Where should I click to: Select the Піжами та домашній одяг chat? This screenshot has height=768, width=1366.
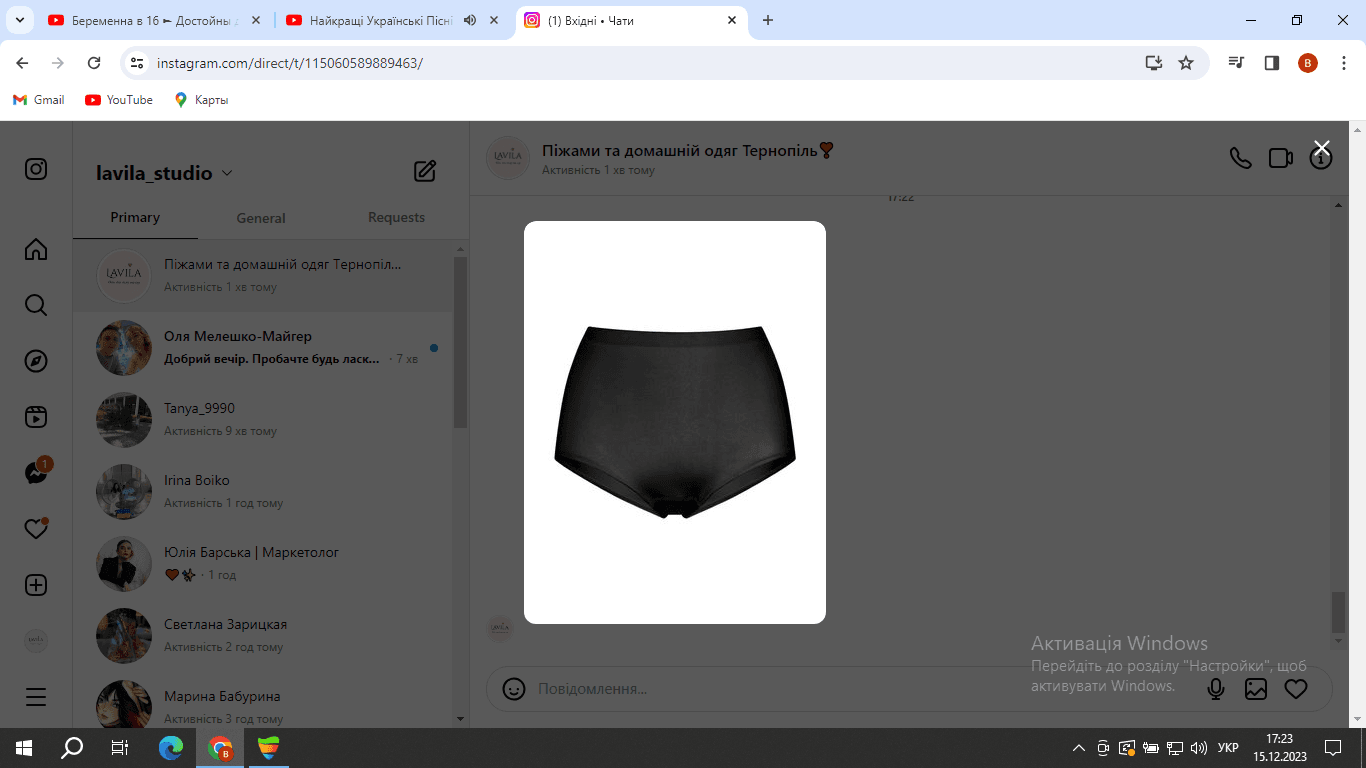[x=263, y=276]
